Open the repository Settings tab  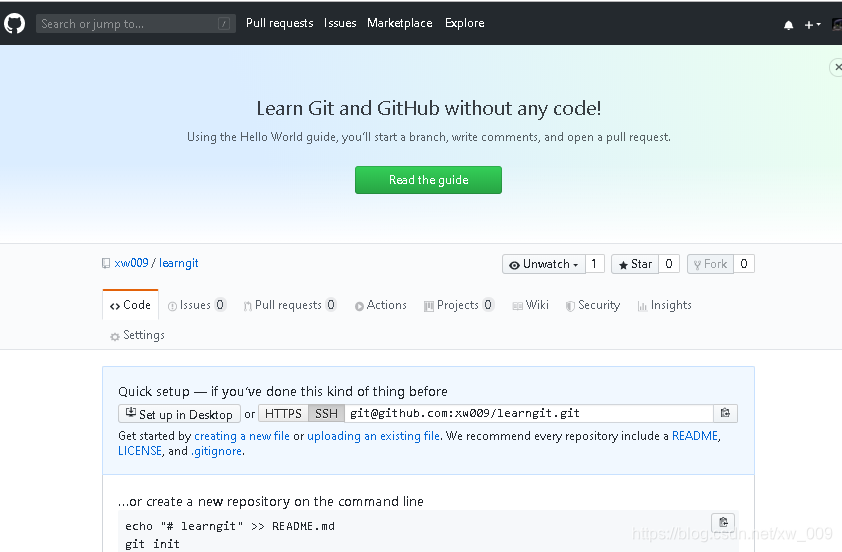coord(137,335)
